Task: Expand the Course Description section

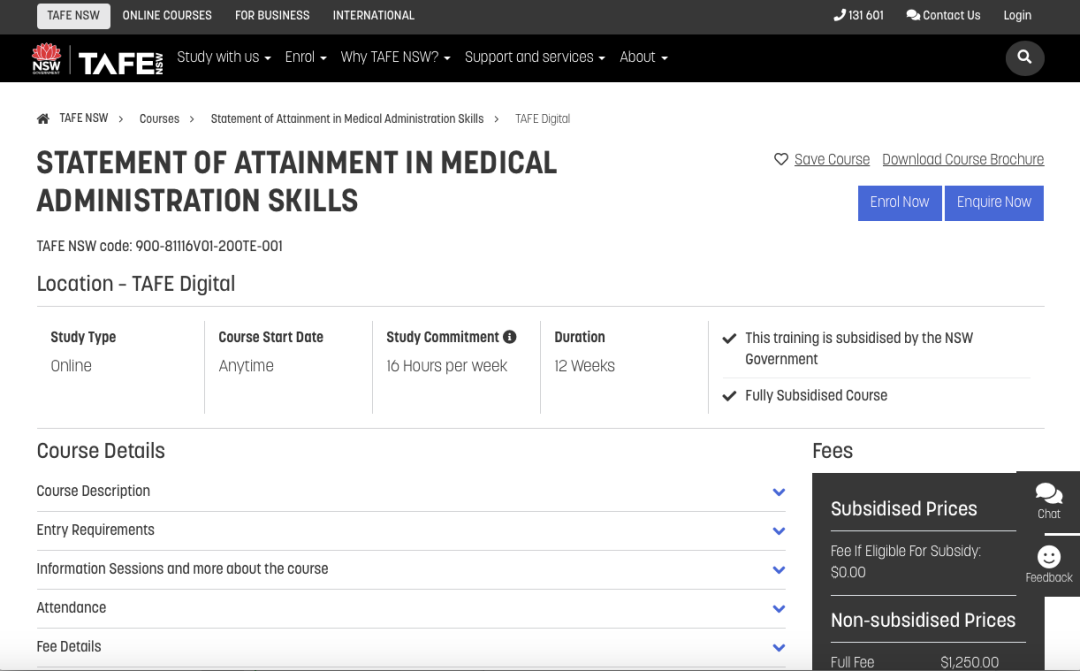Action: point(411,491)
